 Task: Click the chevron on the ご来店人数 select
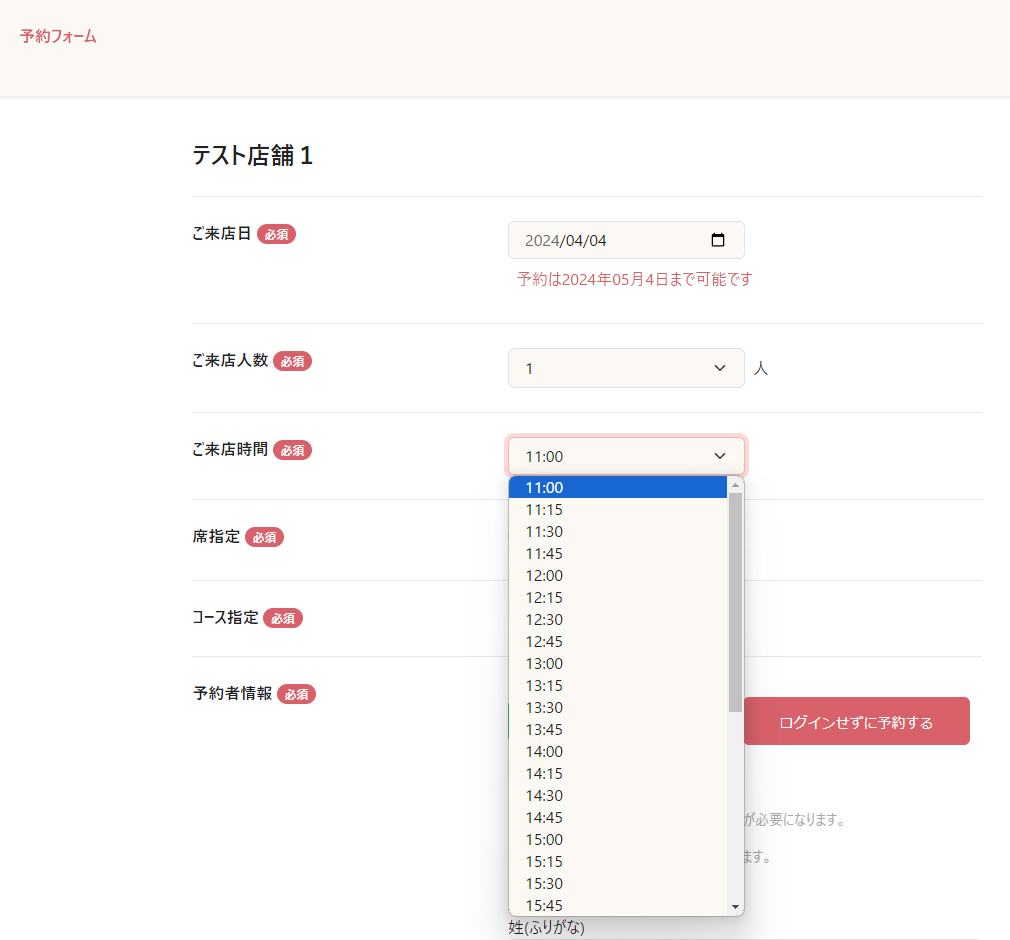pos(719,368)
